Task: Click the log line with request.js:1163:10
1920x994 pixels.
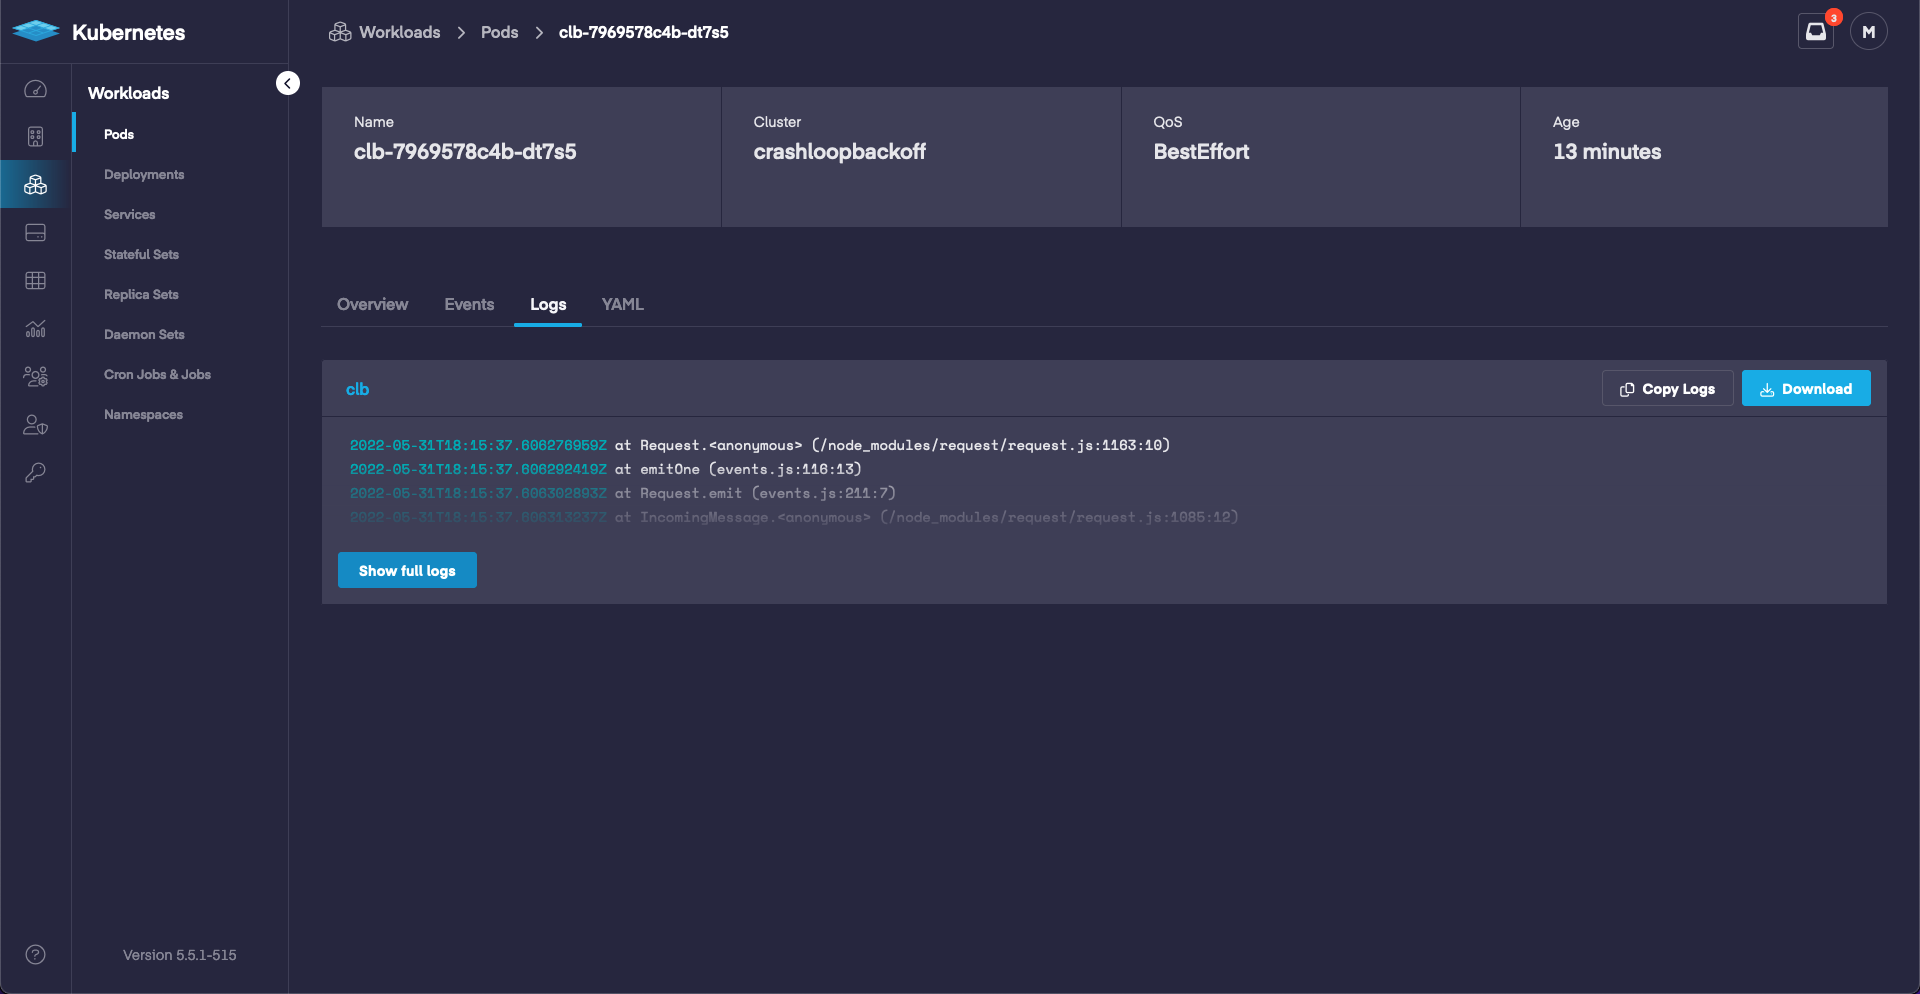Action: pyautogui.click(x=759, y=444)
